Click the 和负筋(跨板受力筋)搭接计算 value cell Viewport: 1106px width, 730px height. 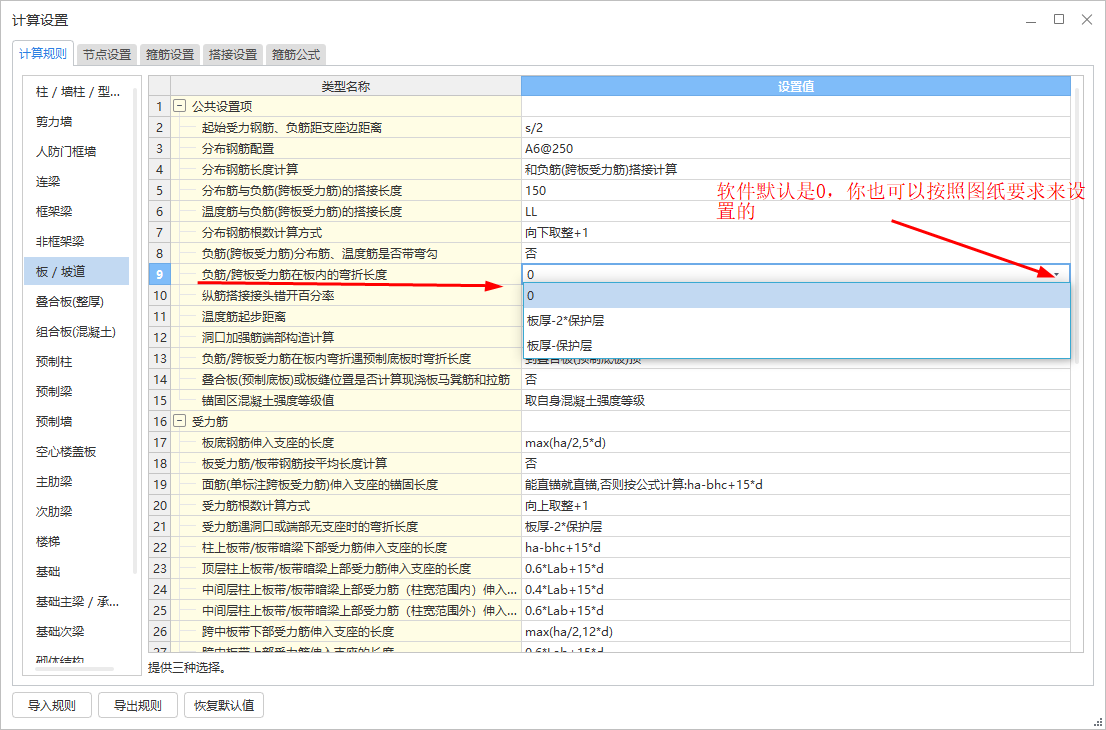tap(796, 169)
